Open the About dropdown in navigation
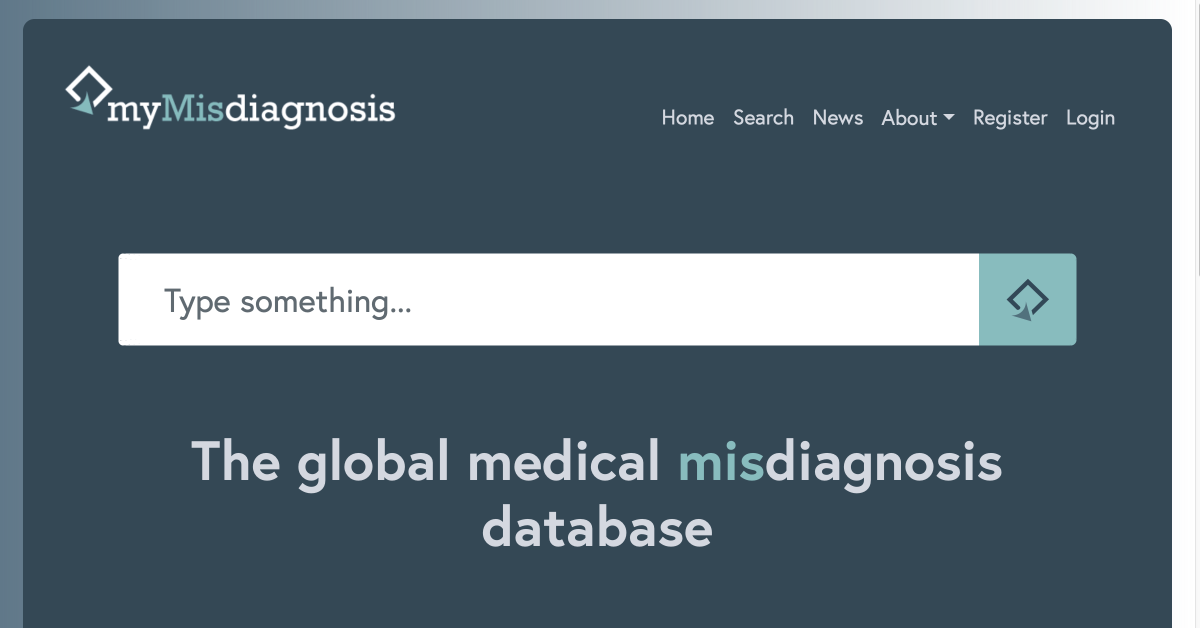The image size is (1200, 628). [917, 118]
